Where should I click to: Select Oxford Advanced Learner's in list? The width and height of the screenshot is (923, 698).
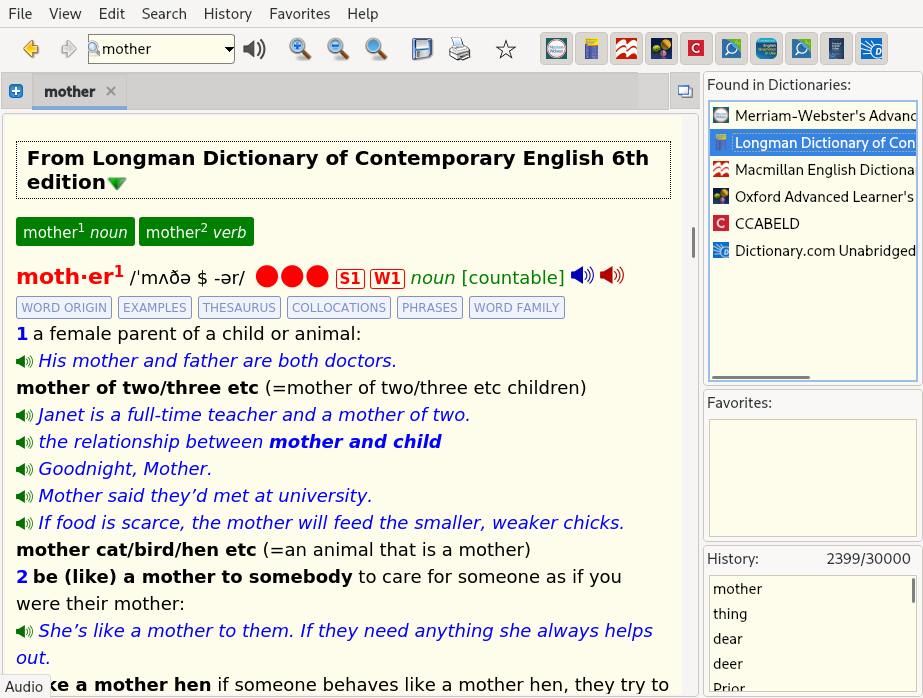coord(814,197)
